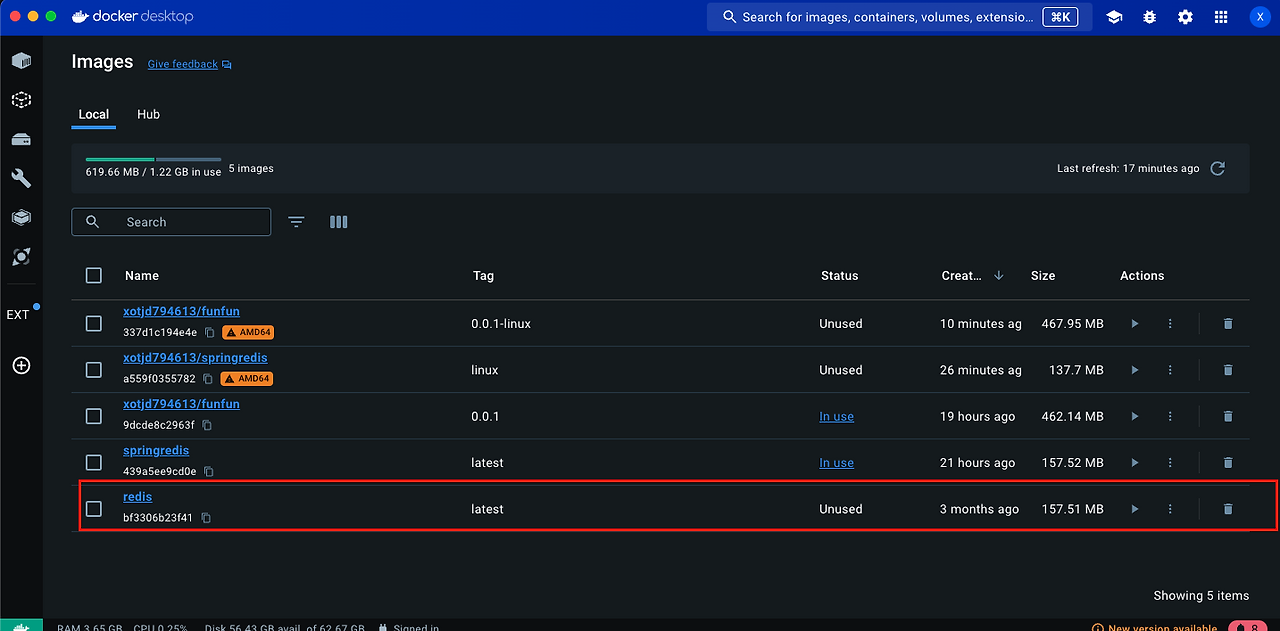Tick checkbox for springredis image

pos(94,463)
